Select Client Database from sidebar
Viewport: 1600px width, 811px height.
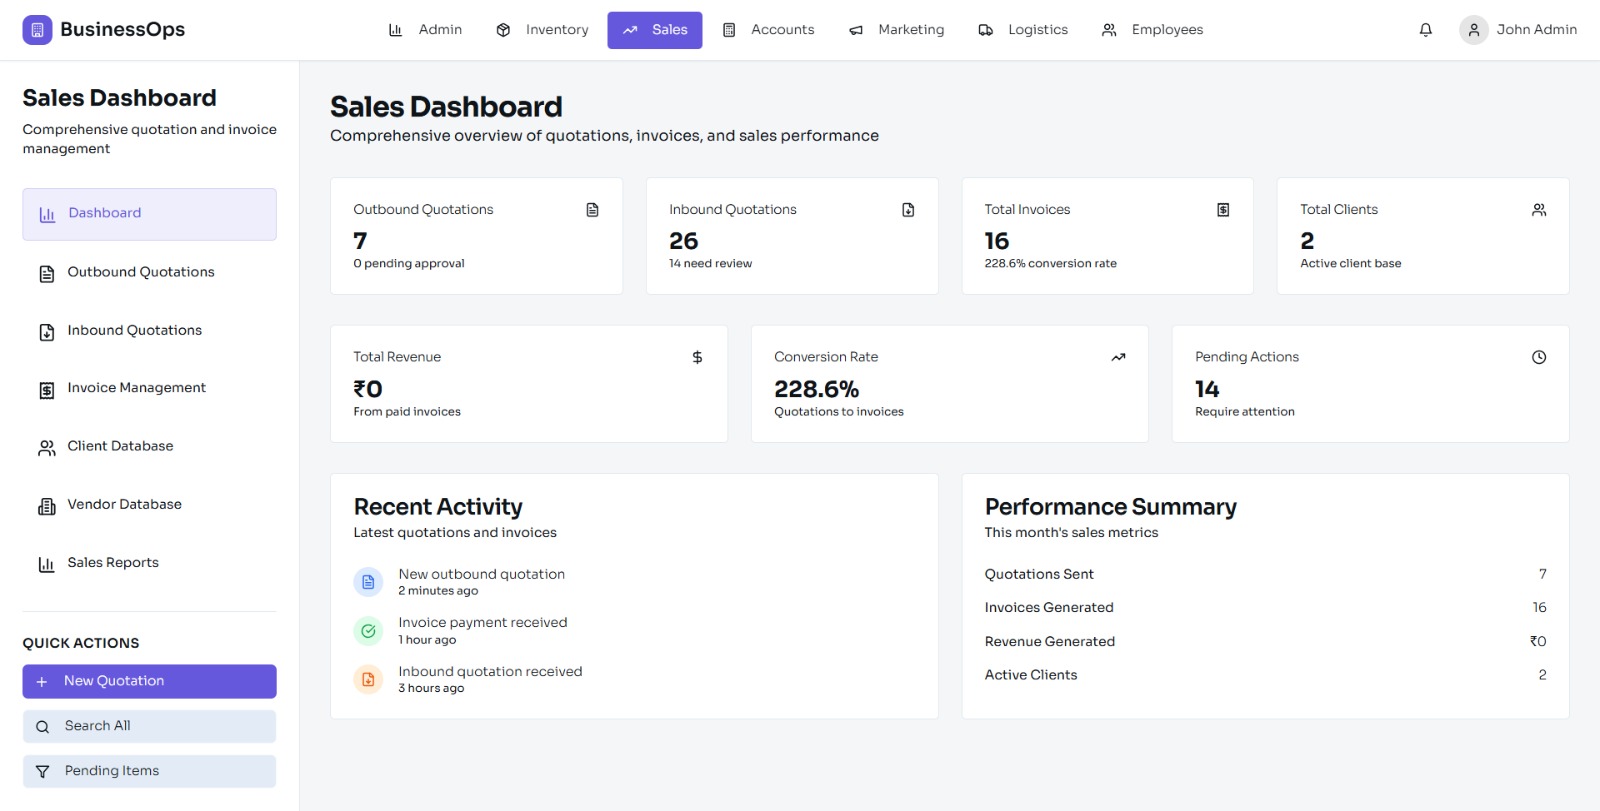120,446
